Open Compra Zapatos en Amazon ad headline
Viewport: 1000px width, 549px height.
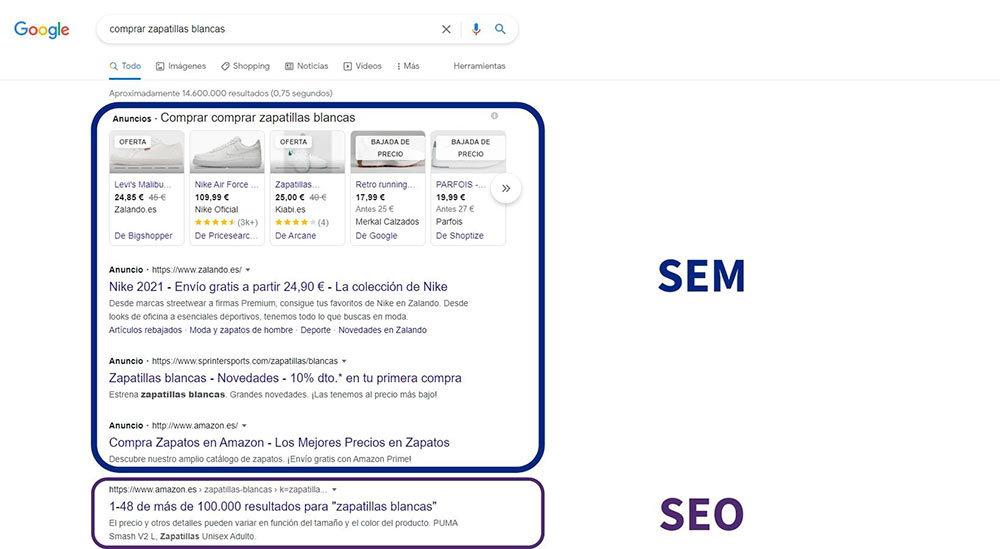(279, 442)
